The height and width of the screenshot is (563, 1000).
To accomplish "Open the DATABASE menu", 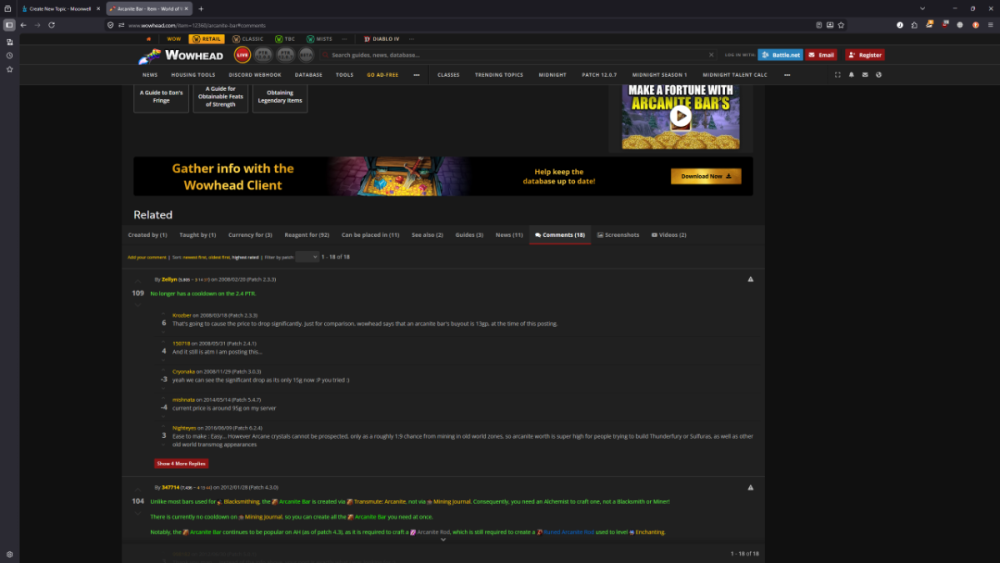I will [x=309, y=75].
